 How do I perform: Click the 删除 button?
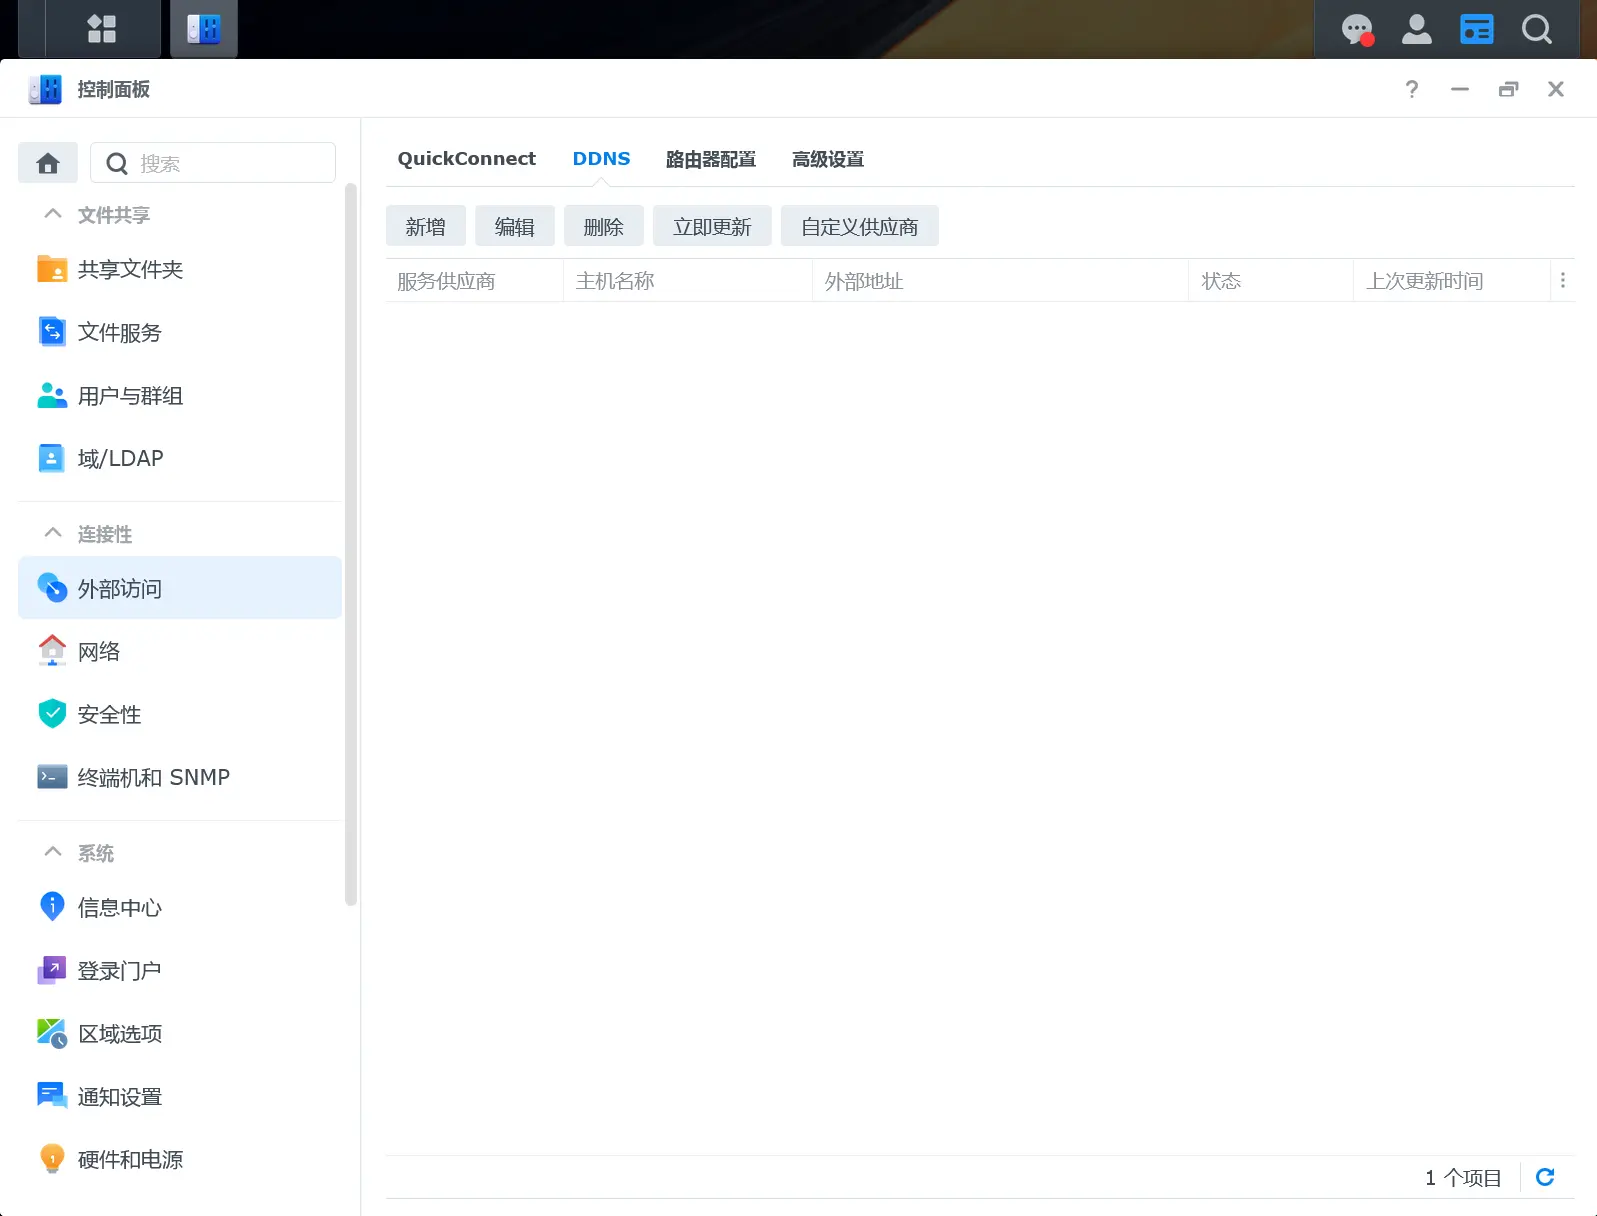pos(604,227)
